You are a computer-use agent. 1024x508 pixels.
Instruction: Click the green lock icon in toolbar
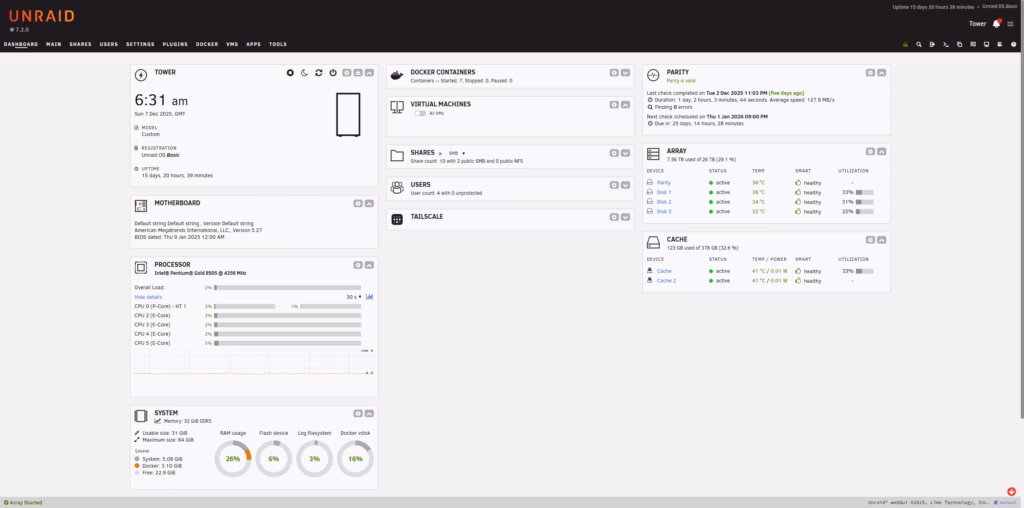click(x=905, y=44)
